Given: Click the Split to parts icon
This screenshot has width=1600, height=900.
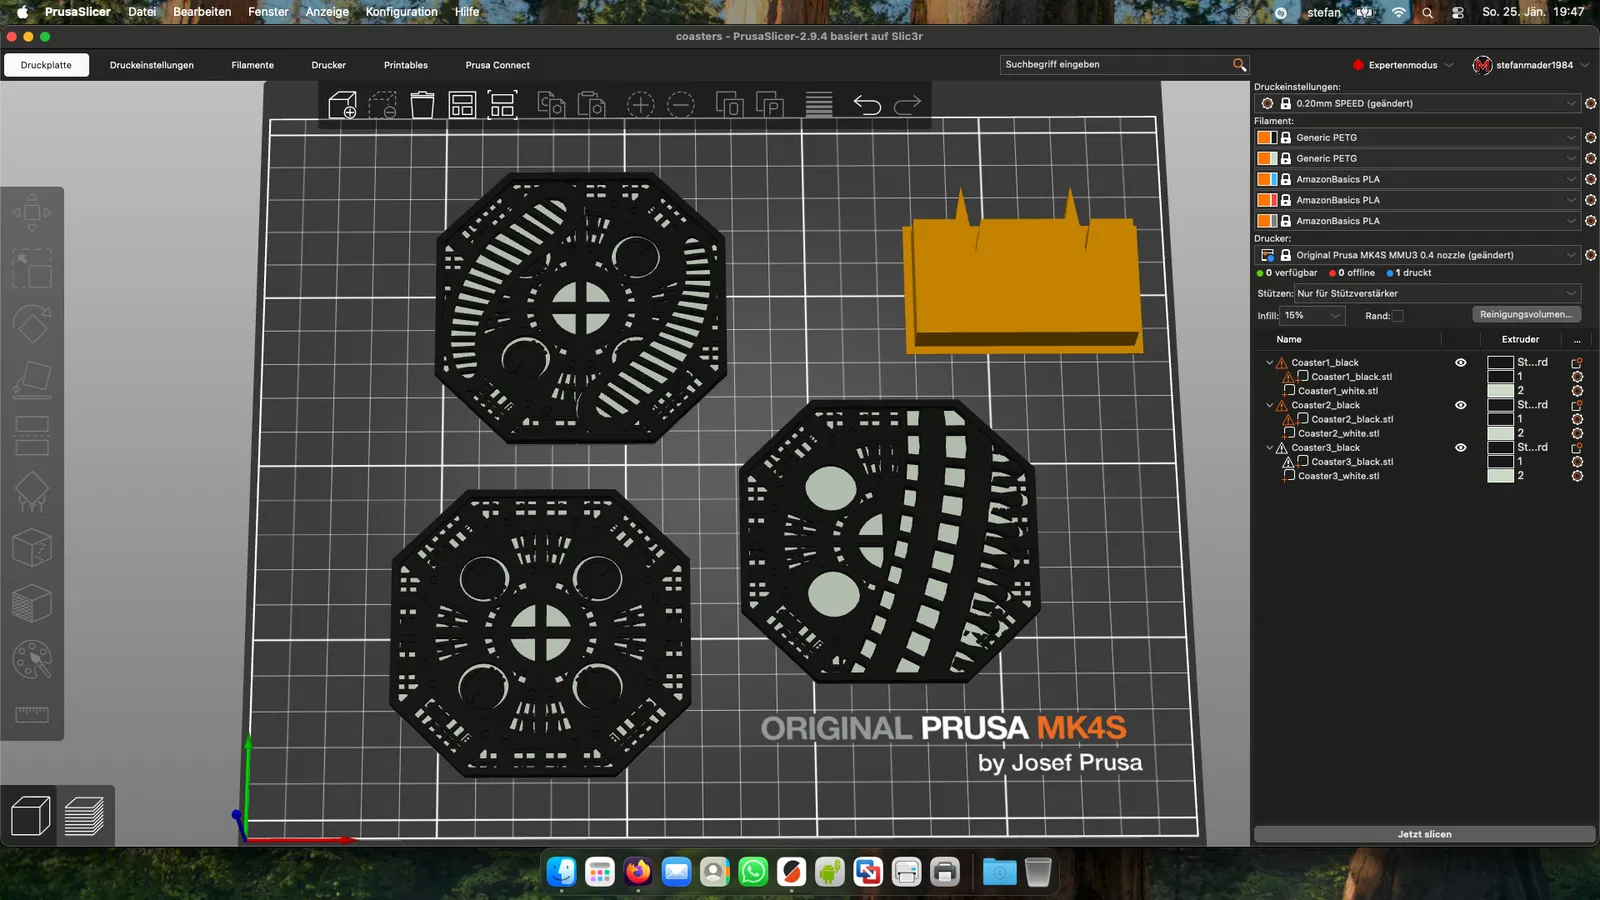Looking at the screenshot, I should [770, 104].
